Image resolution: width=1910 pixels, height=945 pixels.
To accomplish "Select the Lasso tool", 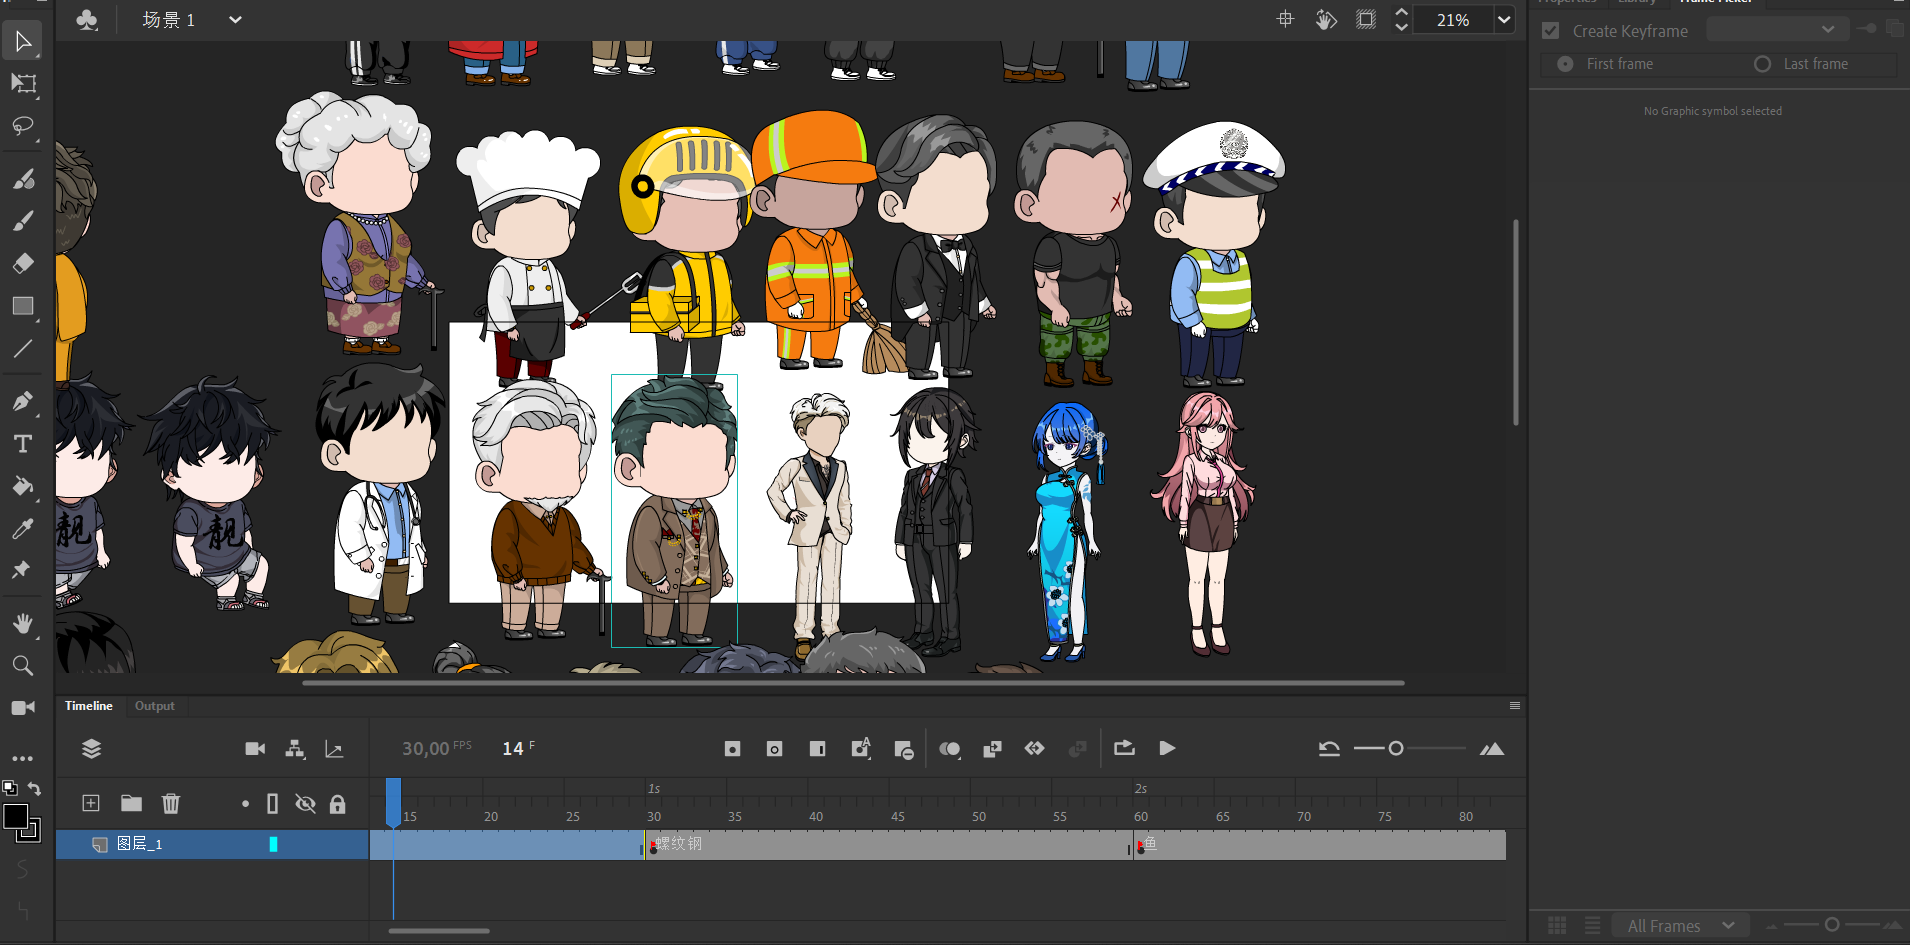I will click(23, 127).
